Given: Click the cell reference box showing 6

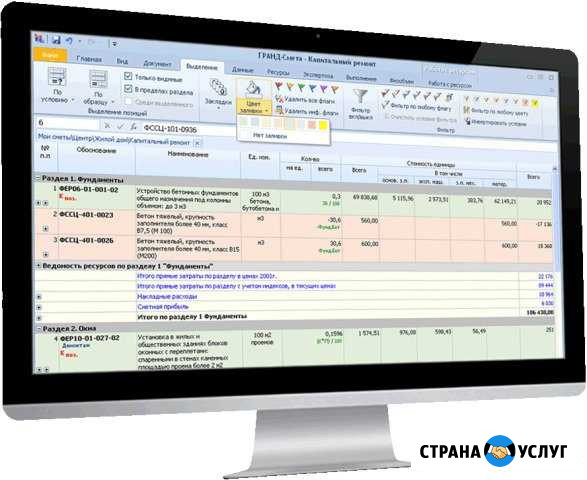Looking at the screenshot, I should (x=67, y=123).
